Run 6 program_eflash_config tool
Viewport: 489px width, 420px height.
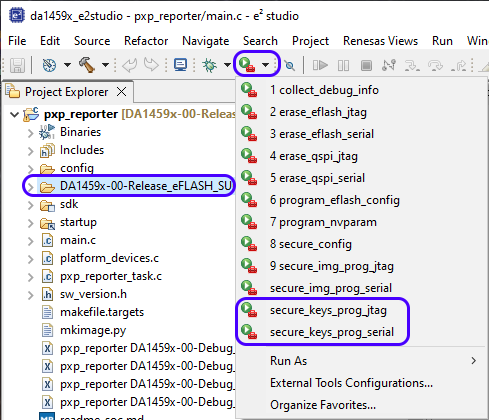tap(362, 200)
